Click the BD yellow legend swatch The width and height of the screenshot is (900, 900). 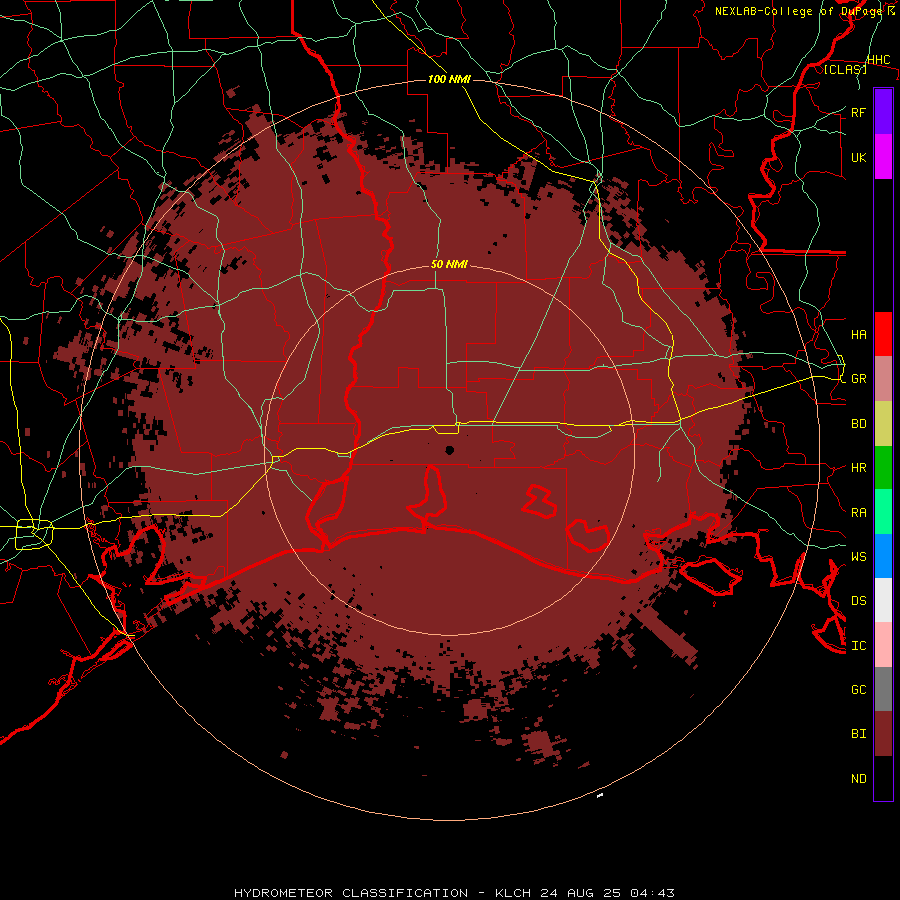click(x=883, y=423)
